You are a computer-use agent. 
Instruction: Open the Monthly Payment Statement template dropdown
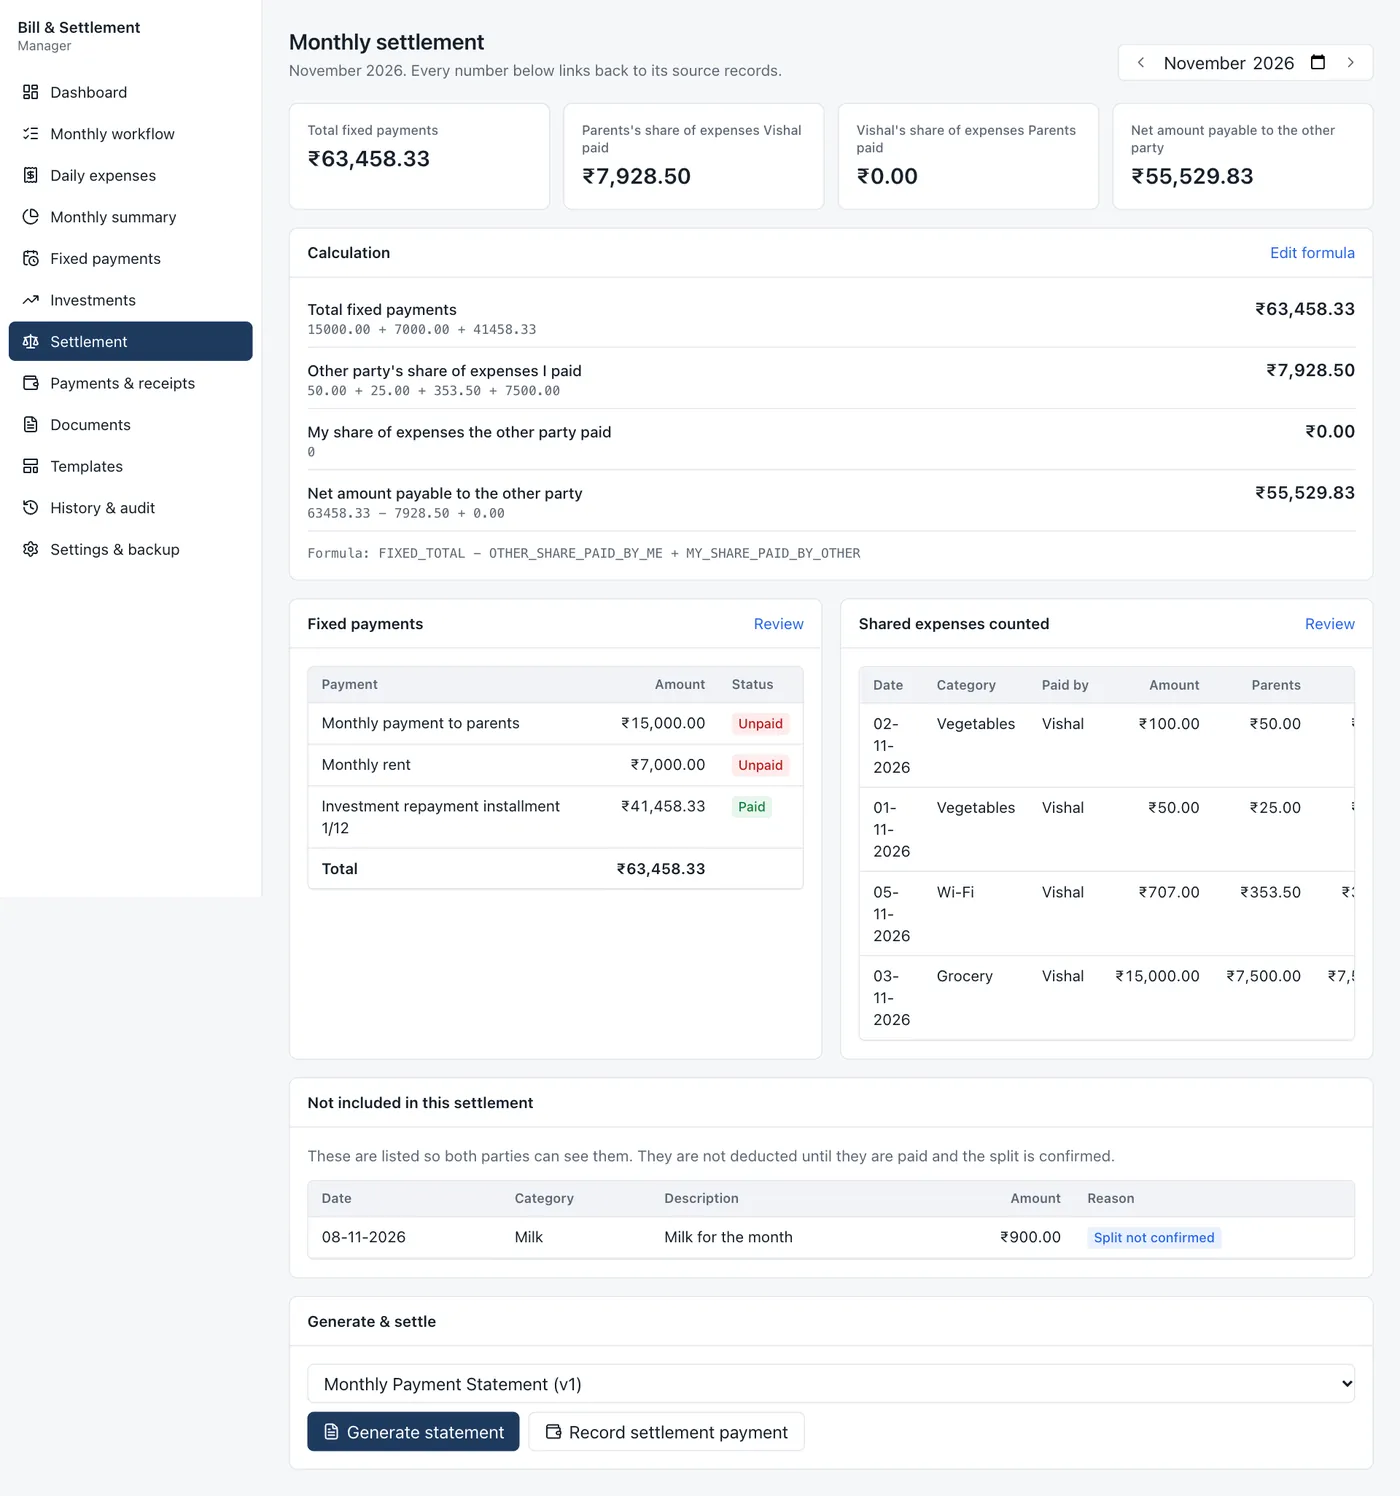(x=831, y=1384)
